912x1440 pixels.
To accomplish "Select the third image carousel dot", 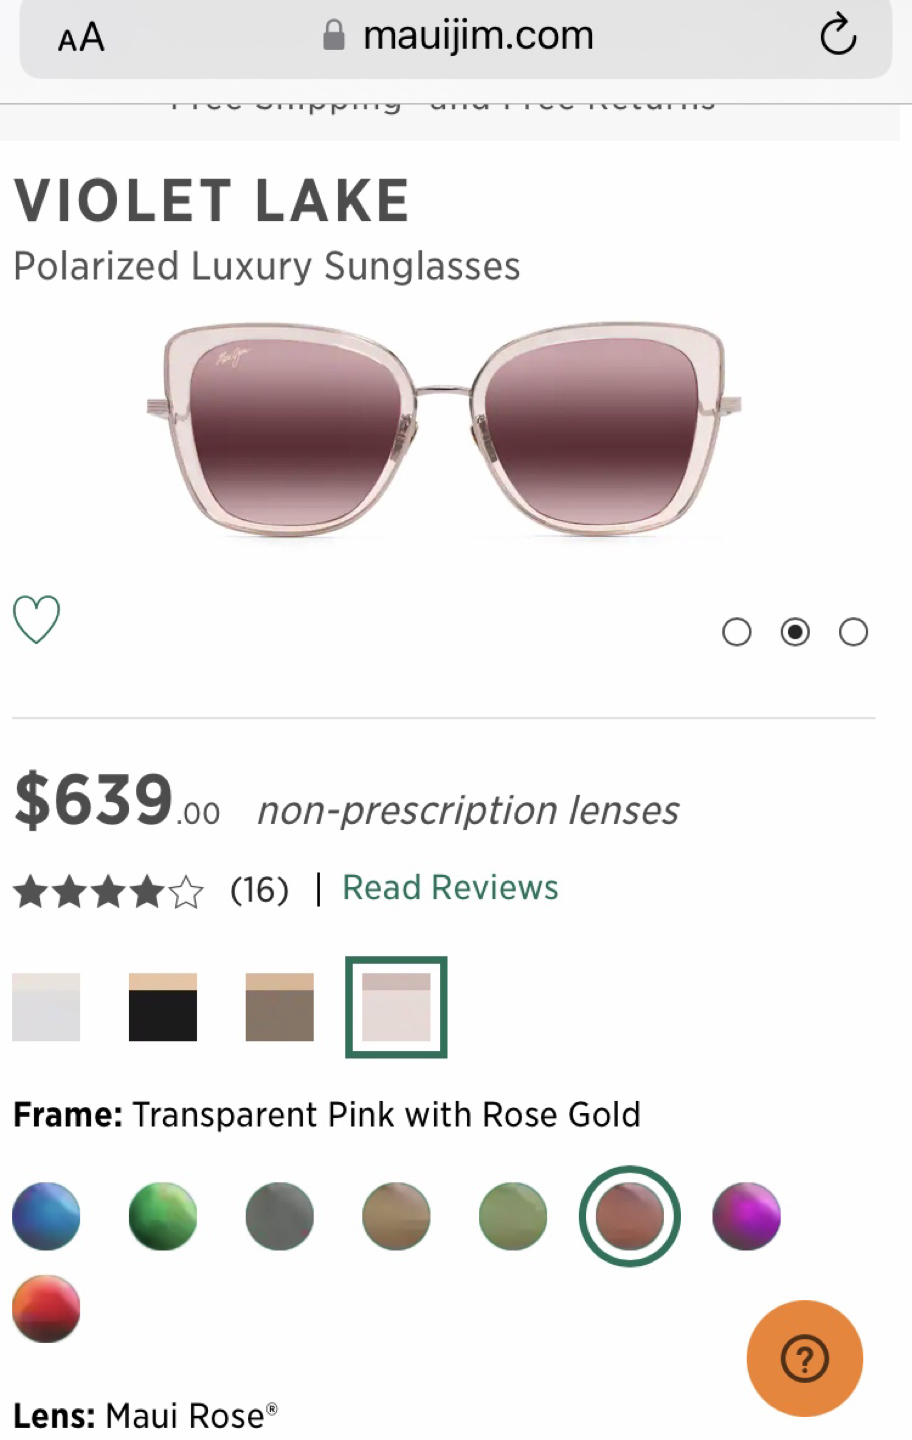I will click(853, 632).
